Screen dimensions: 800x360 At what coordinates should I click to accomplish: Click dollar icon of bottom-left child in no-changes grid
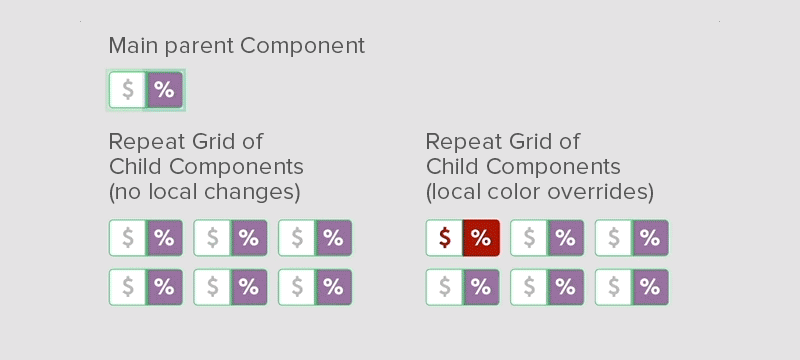128,287
